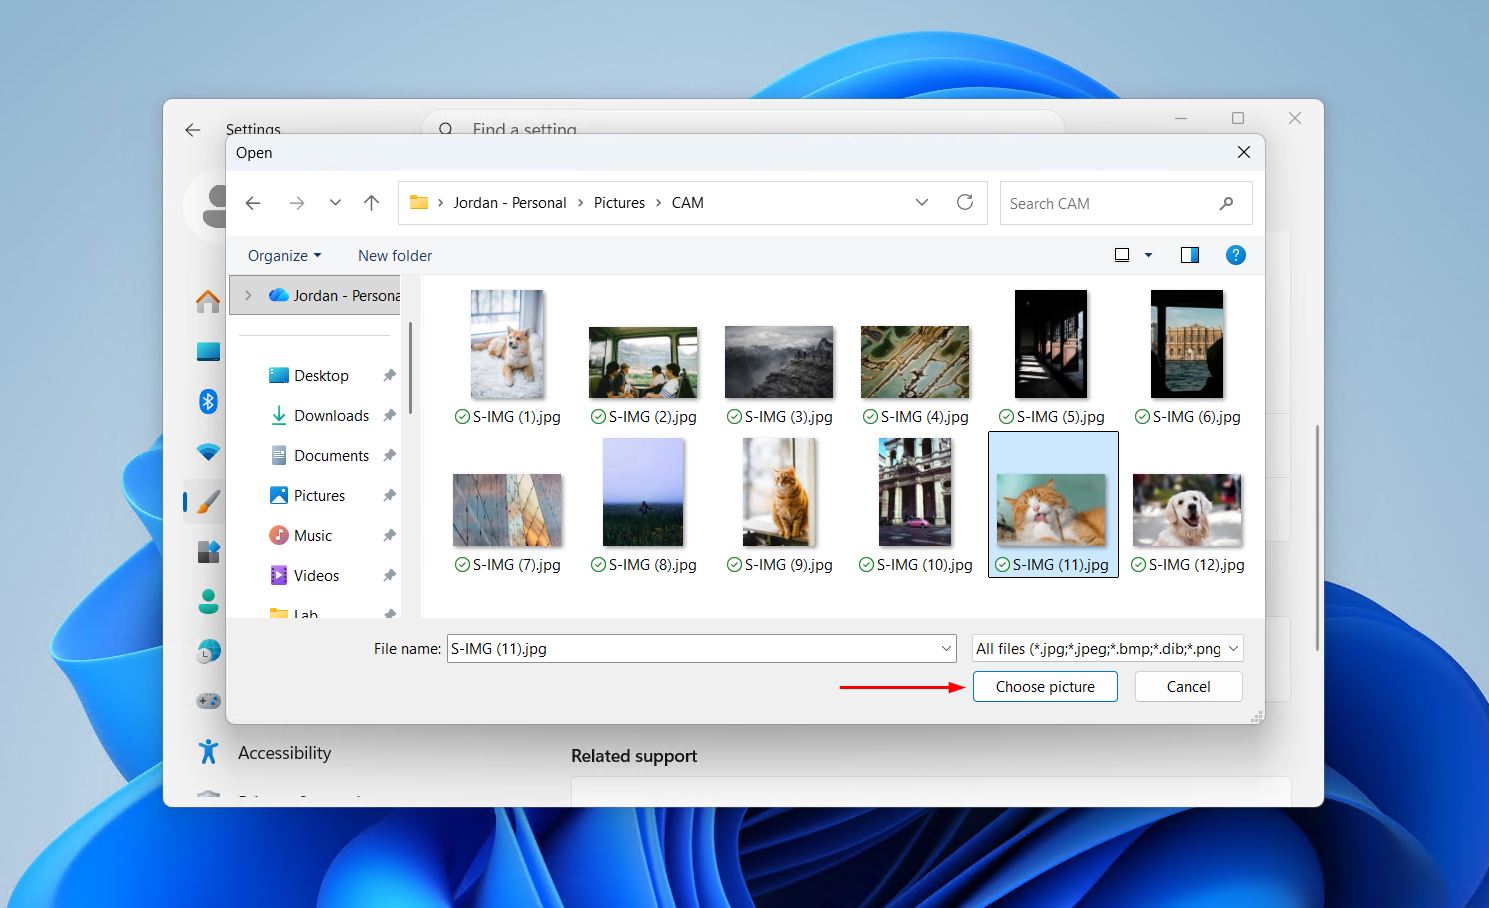Open Home icon in Settings sidebar

point(208,301)
